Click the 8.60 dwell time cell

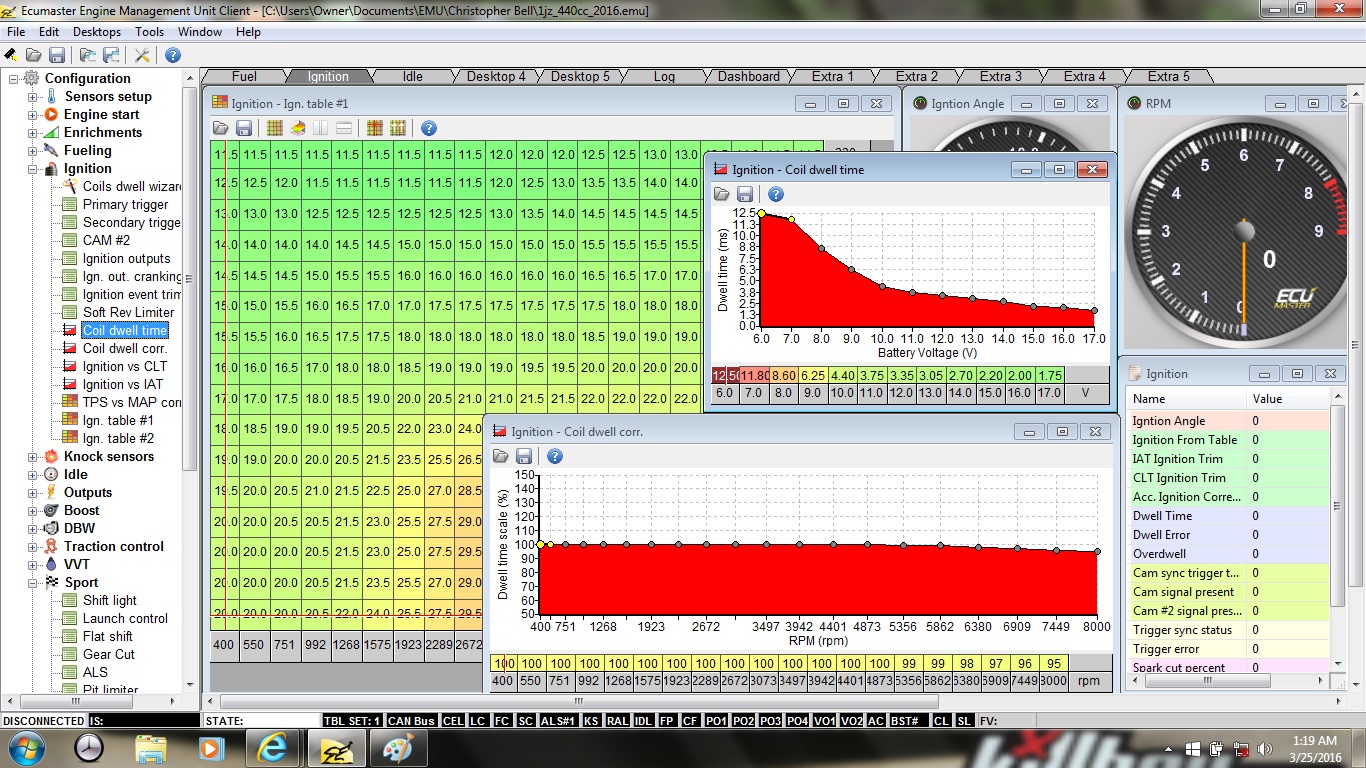782,375
